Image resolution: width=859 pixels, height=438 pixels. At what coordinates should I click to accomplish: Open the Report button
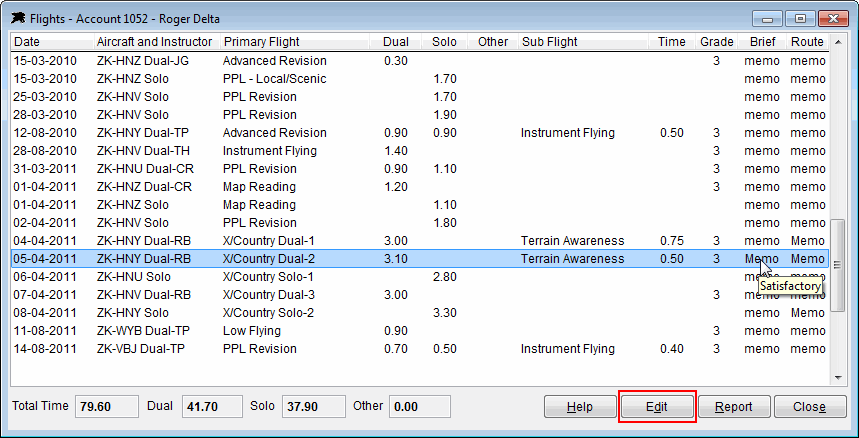pos(734,407)
